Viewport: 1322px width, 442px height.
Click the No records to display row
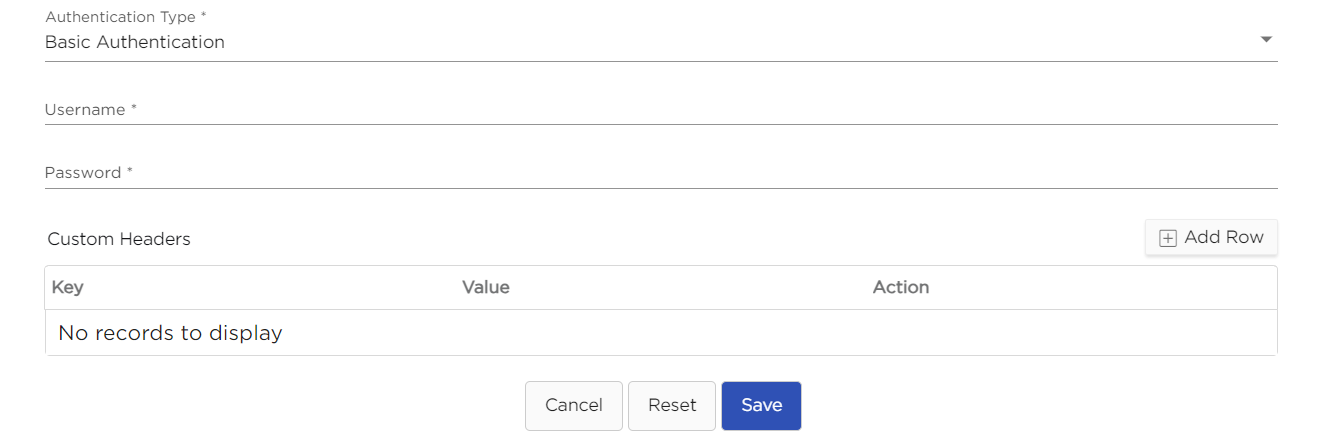tap(170, 333)
